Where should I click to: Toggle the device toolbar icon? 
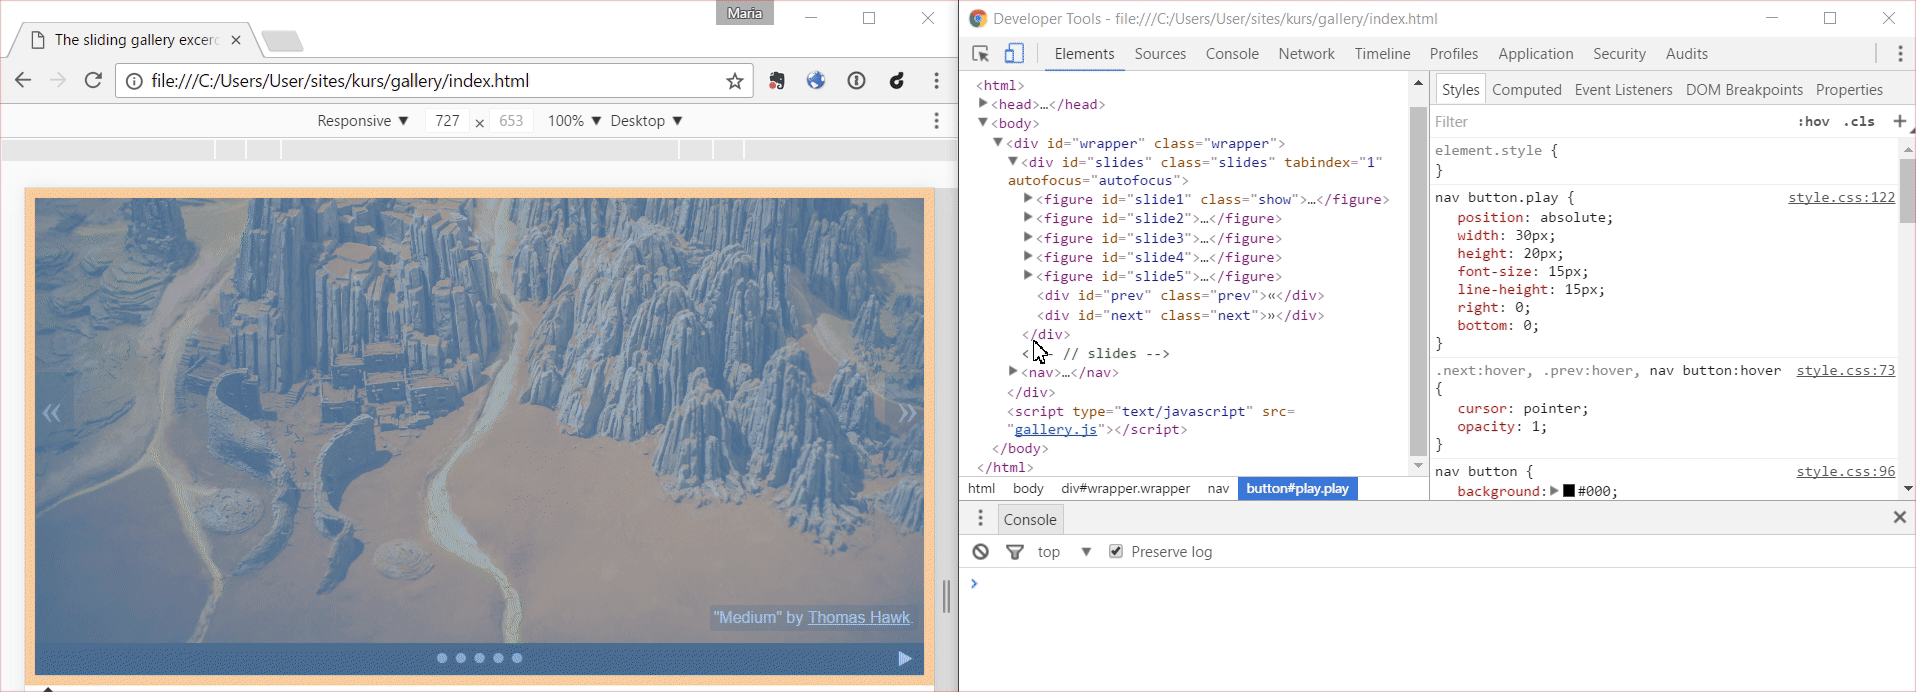1014,54
